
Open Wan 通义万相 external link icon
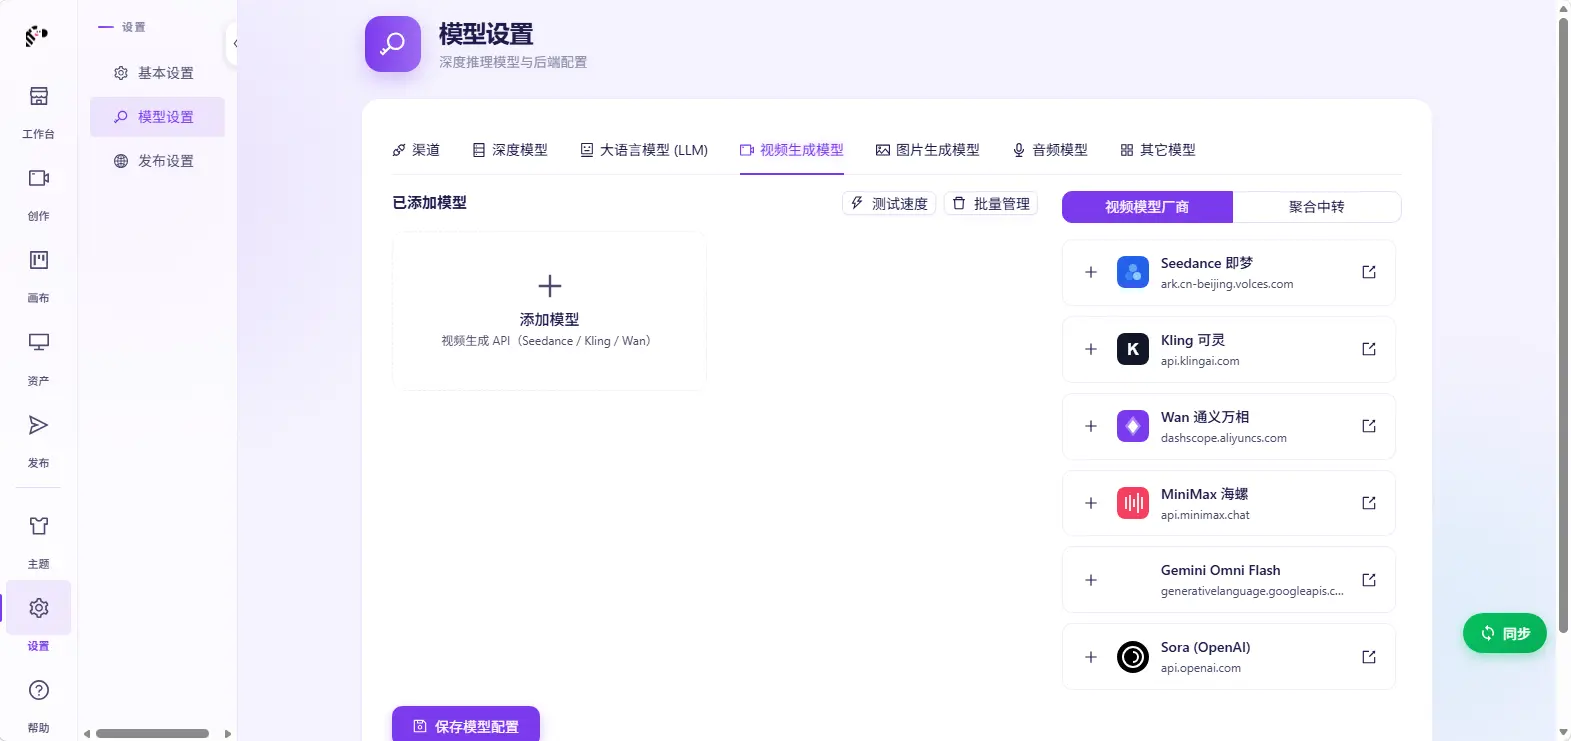tap(1369, 426)
